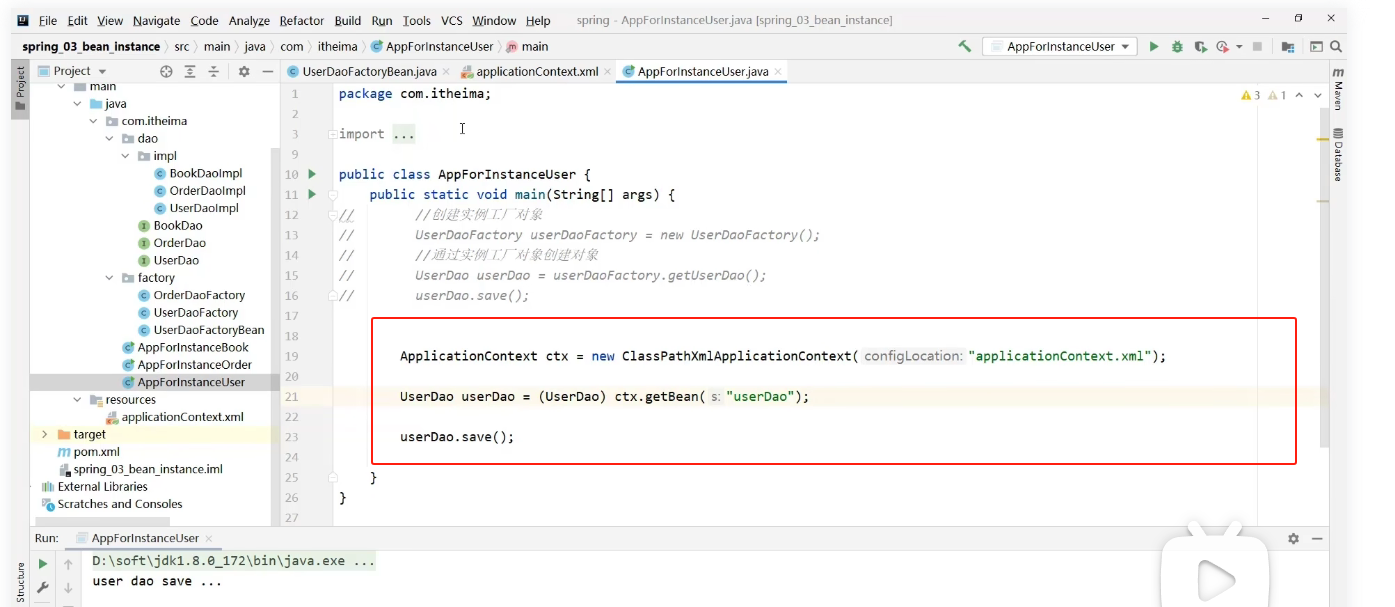
Task: Open the dropdown arrow next to the profiler icon
Action: click(1239, 47)
